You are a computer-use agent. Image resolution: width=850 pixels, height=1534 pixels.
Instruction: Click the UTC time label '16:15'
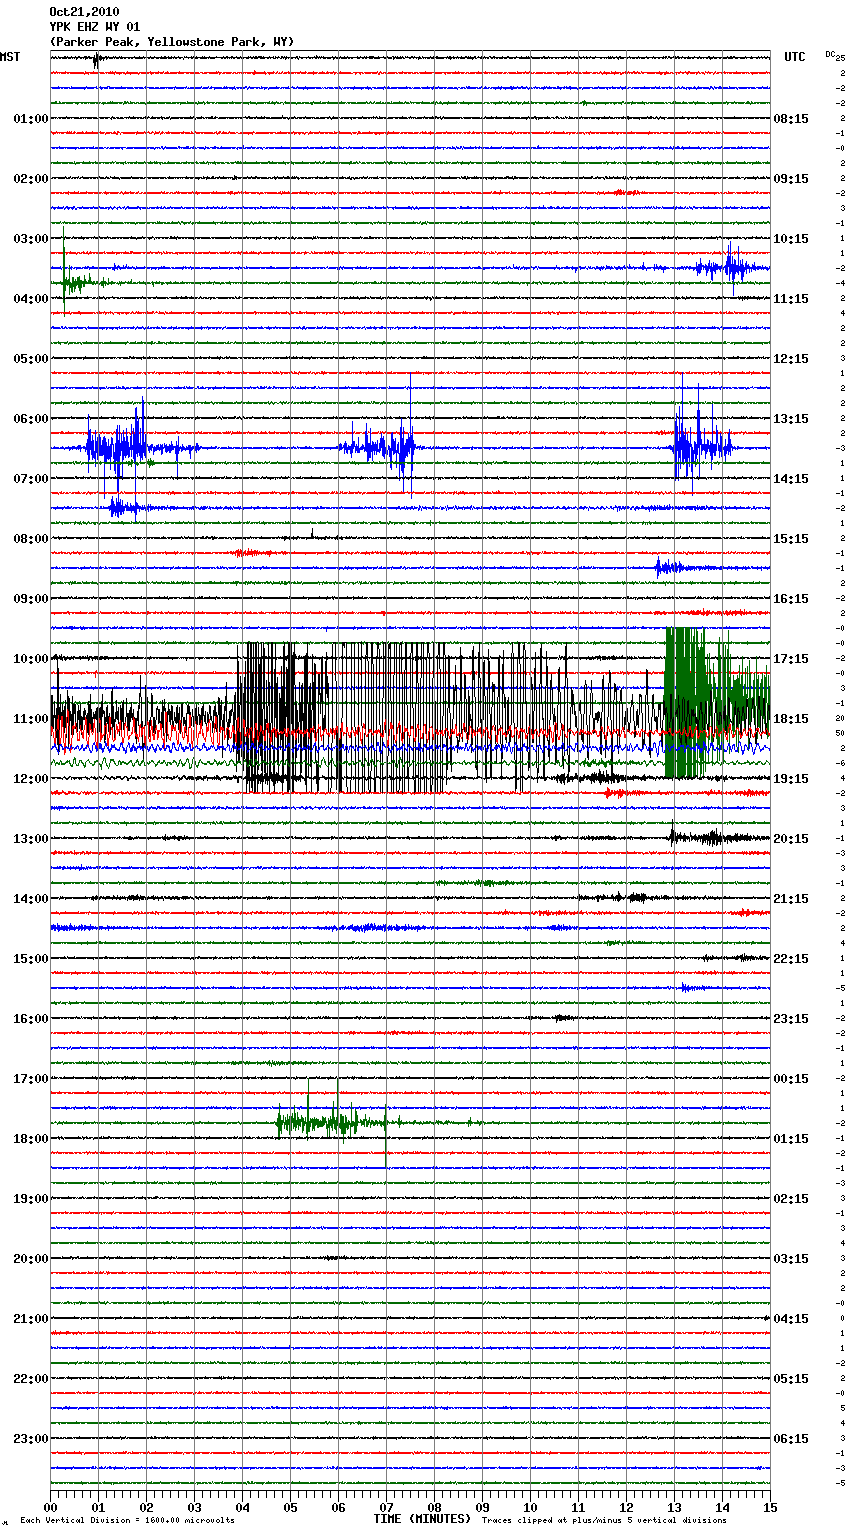pyautogui.click(x=791, y=599)
